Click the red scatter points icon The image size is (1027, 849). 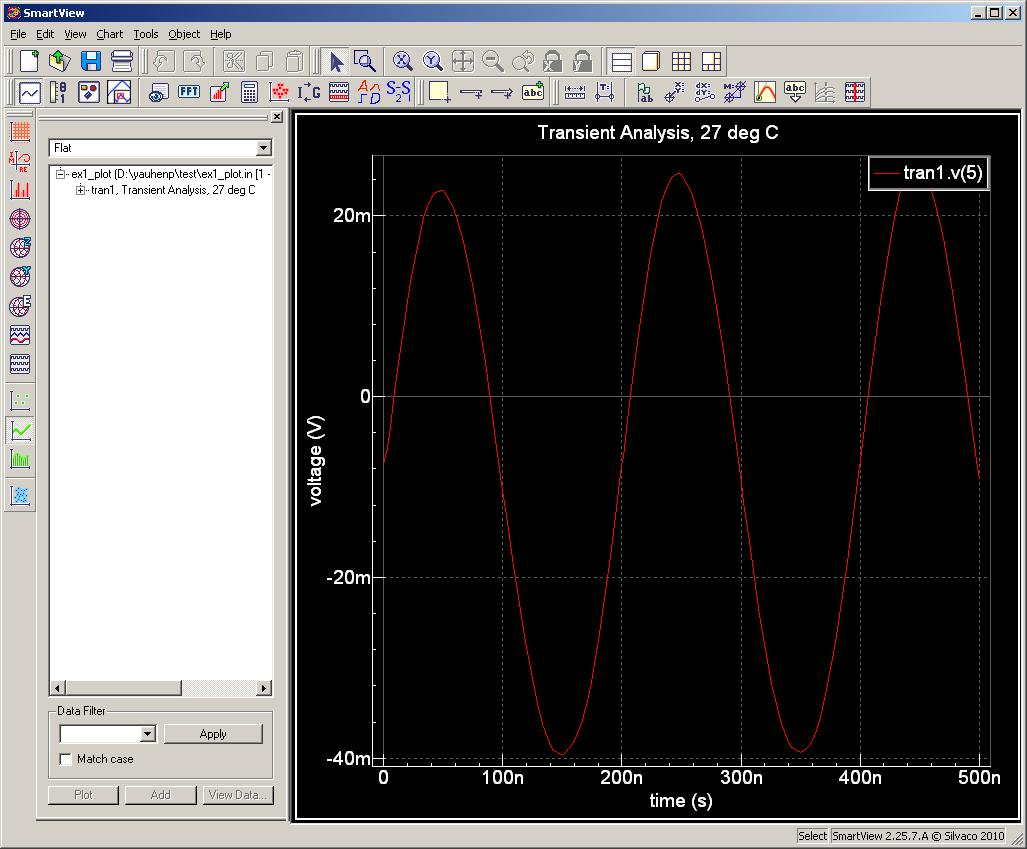(x=280, y=92)
